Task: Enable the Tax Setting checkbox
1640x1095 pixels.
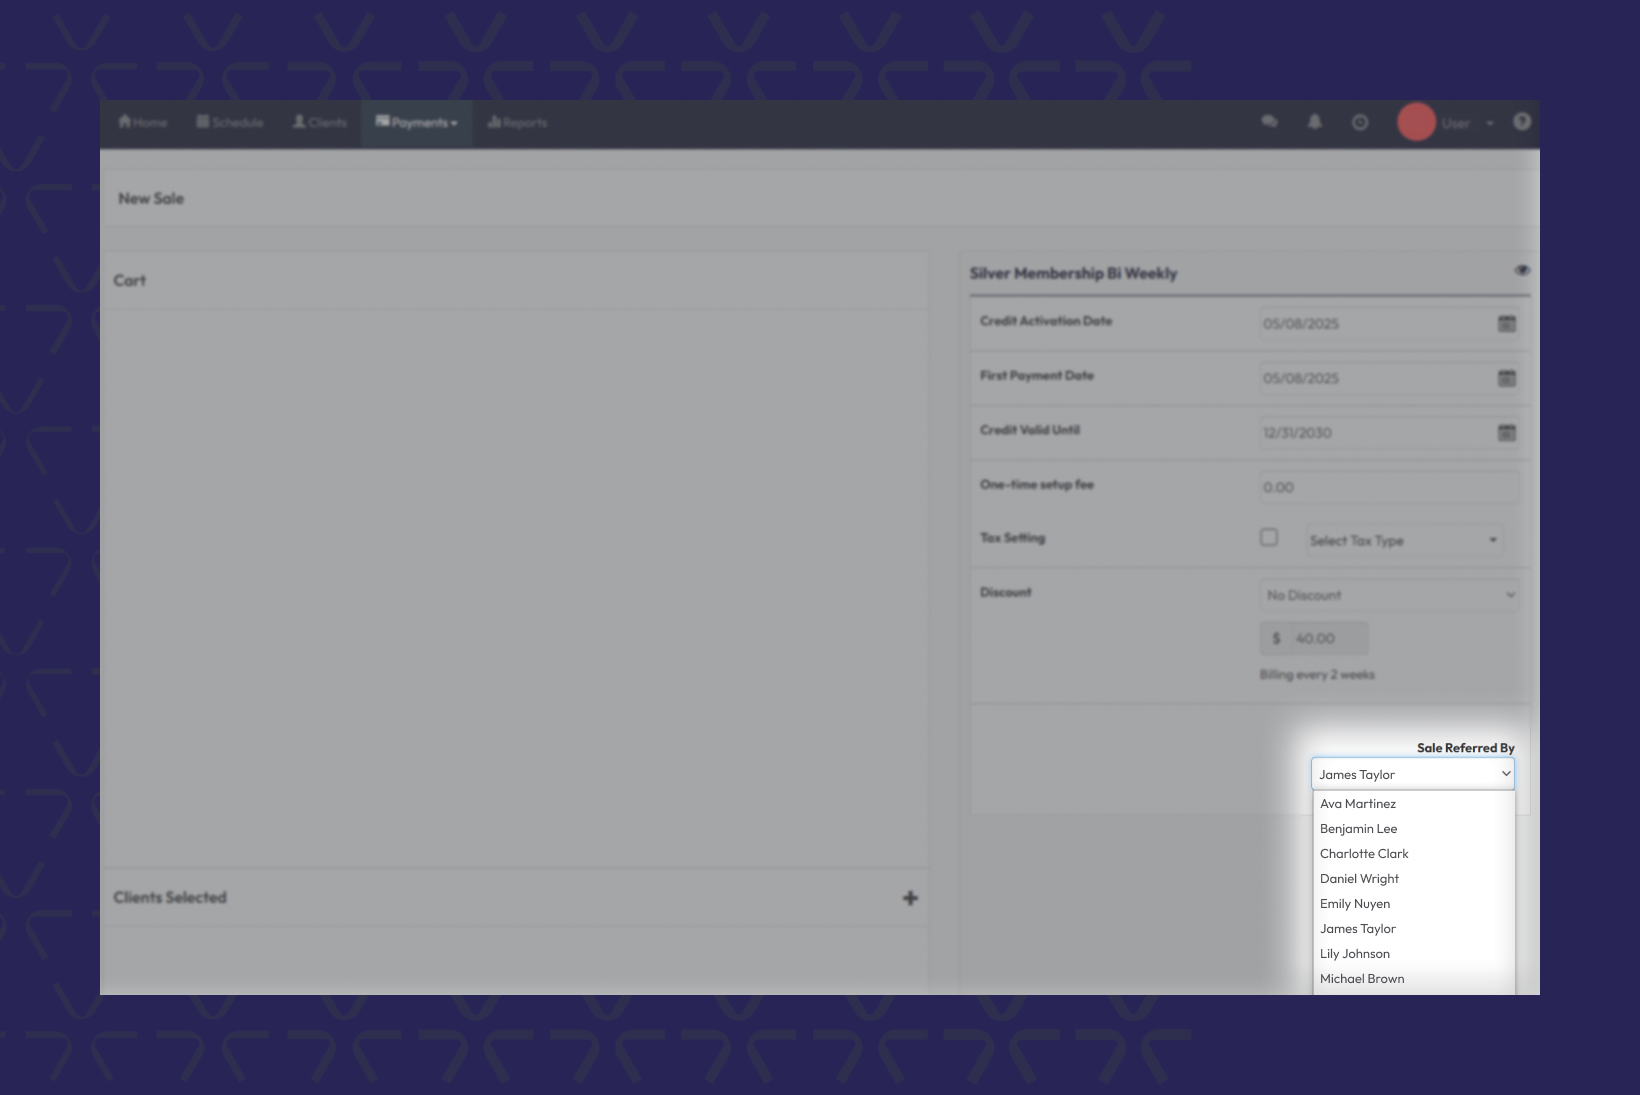Action: click(x=1269, y=538)
